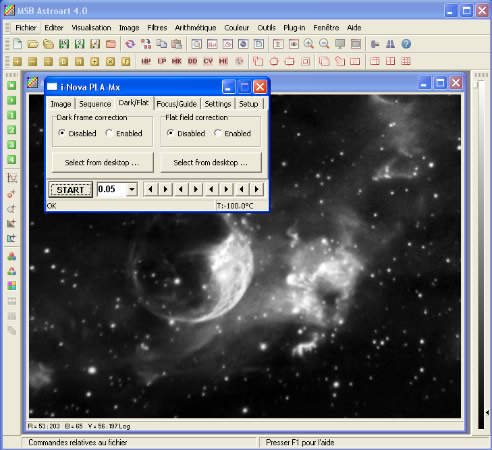Image resolution: width=492 pixels, height=450 pixels.
Task: Switch to the Focus/Guide tab
Action: 177,104
